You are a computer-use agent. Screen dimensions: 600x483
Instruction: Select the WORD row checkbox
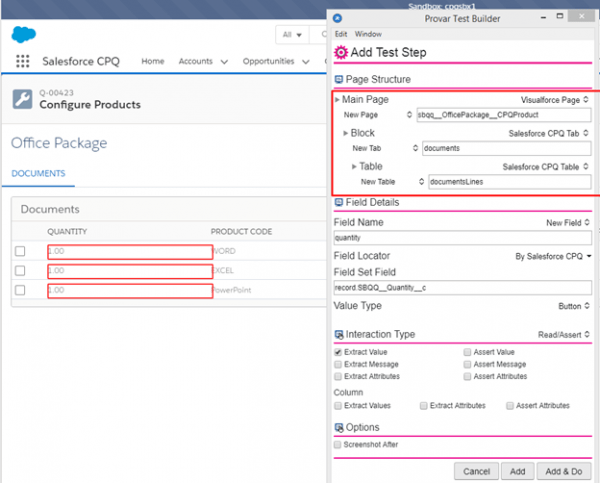point(20,251)
